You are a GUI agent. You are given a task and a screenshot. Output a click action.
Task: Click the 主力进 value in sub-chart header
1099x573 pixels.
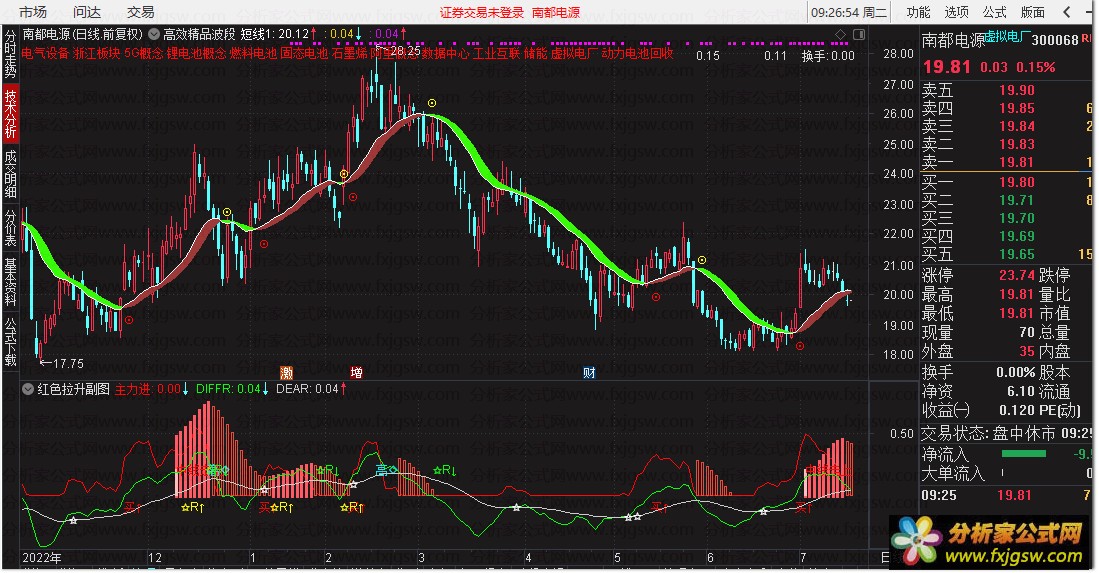coord(169,389)
